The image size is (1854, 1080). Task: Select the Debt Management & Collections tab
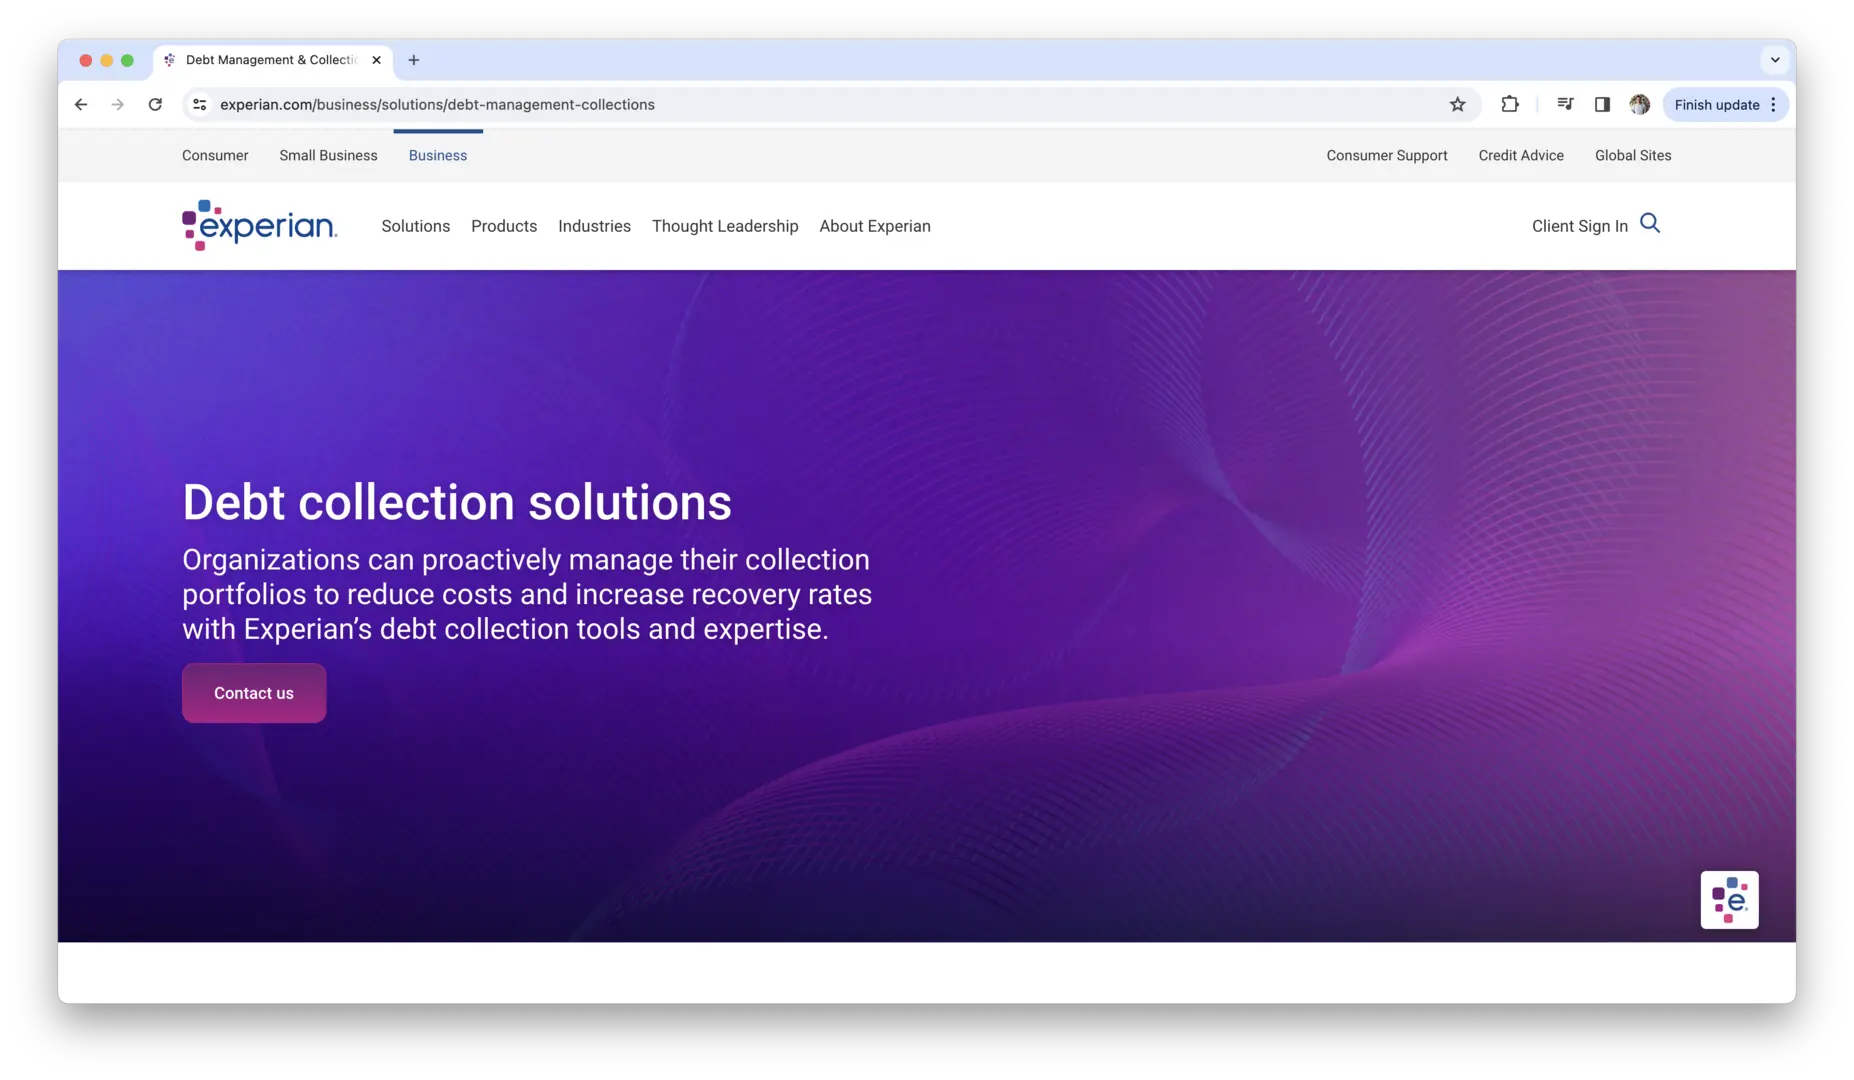click(x=272, y=60)
